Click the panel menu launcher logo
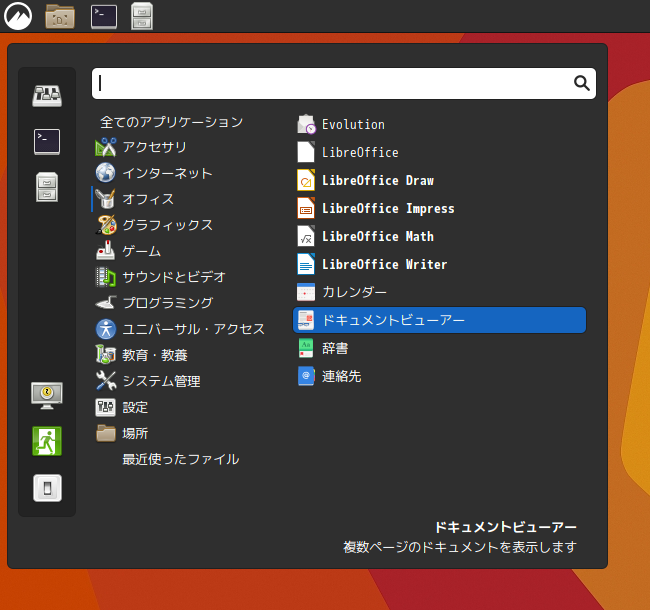The image size is (650, 610). (x=18, y=16)
